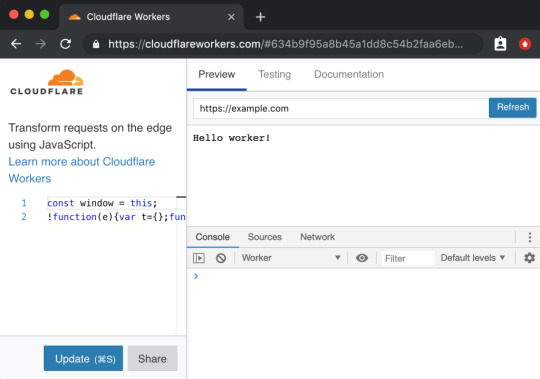Open the Documentation tab
Screen dimensions: 540x379
pos(349,74)
